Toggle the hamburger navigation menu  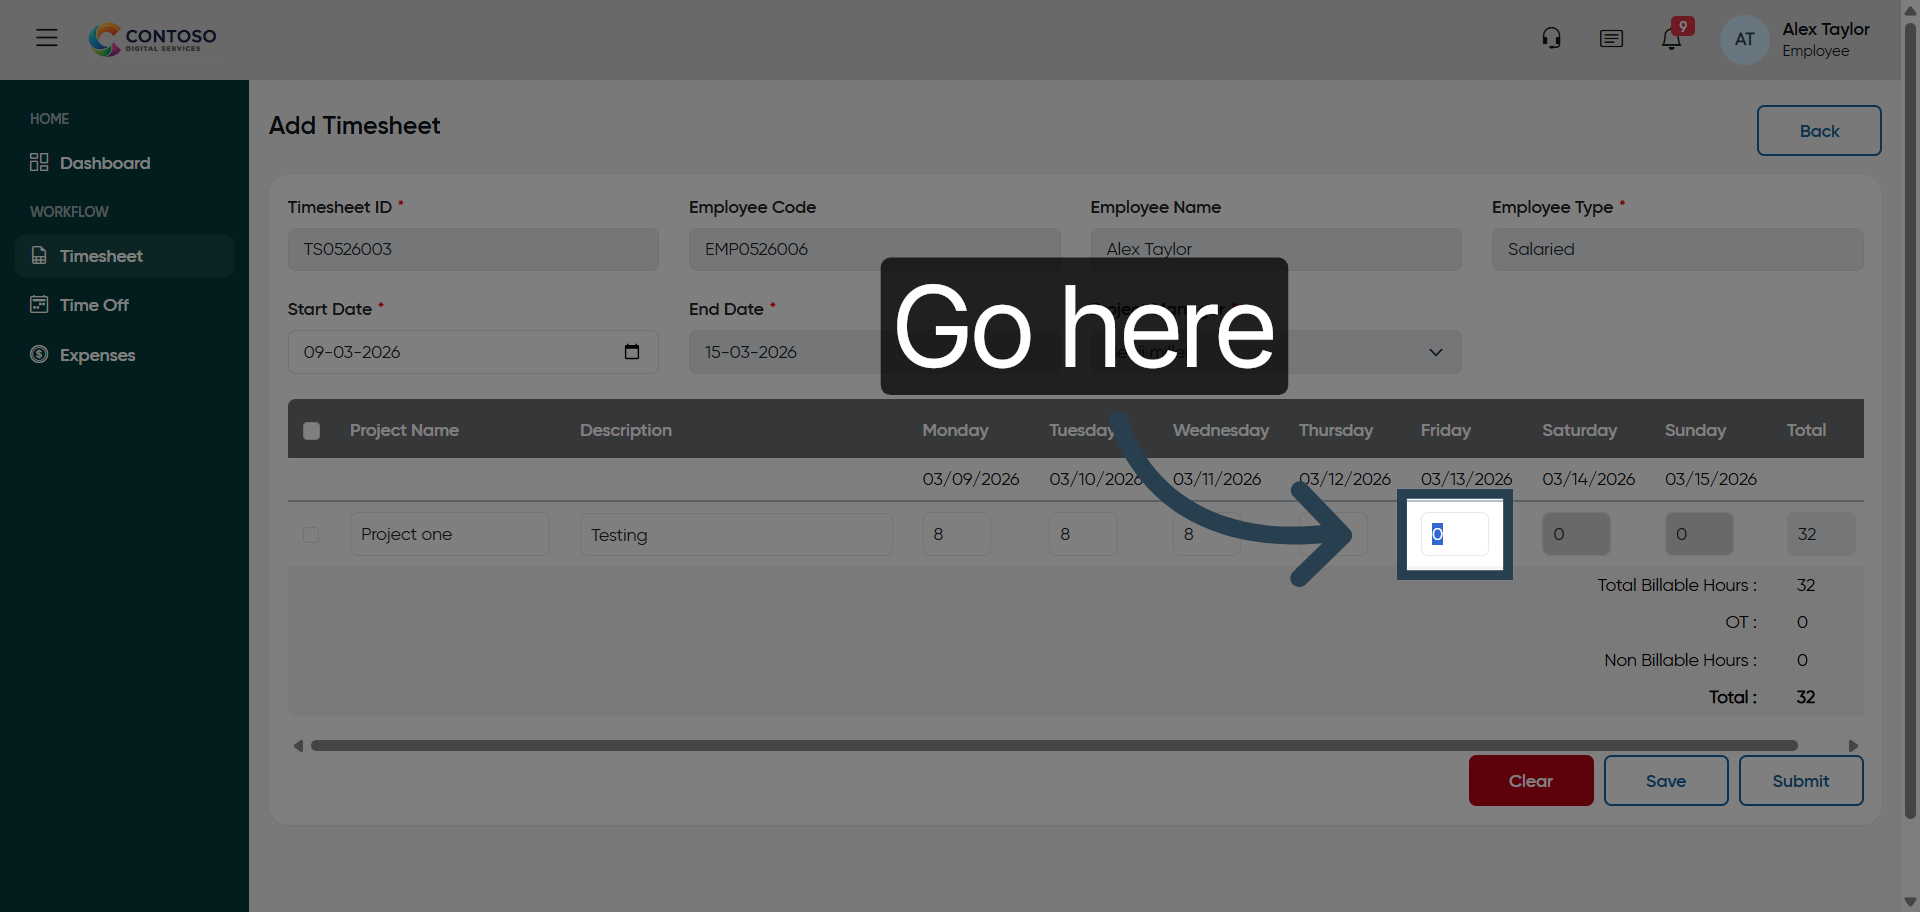coord(46,37)
